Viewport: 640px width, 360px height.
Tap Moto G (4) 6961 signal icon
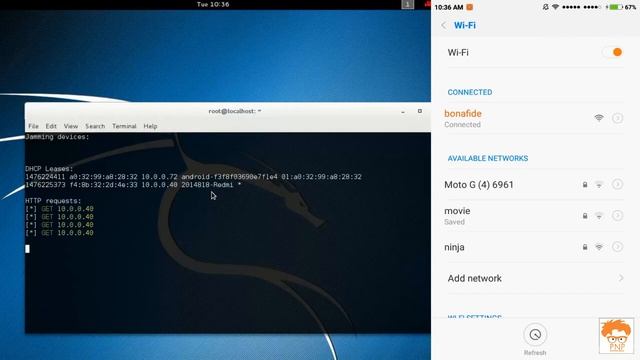pos(599,184)
